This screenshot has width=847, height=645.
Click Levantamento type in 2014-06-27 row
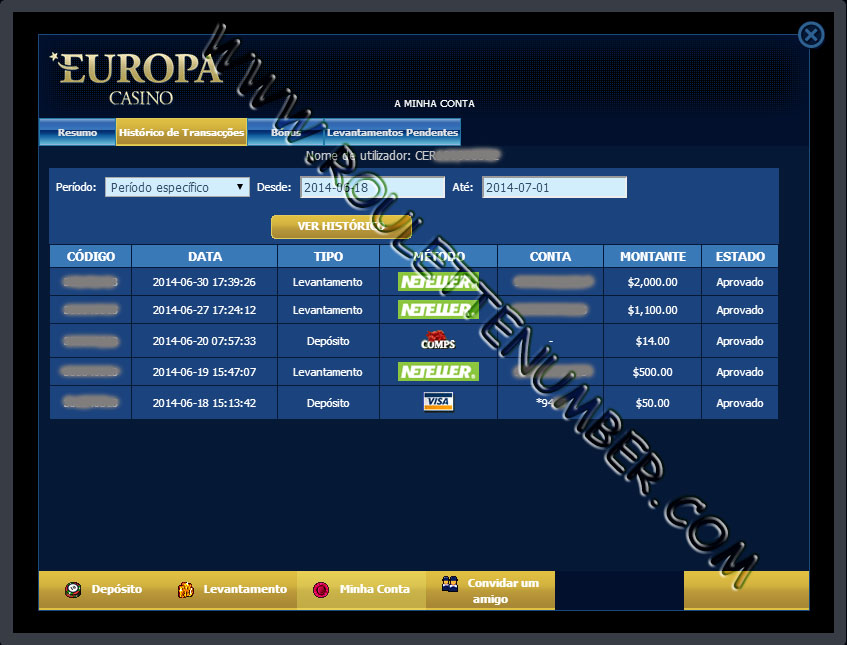tap(327, 310)
